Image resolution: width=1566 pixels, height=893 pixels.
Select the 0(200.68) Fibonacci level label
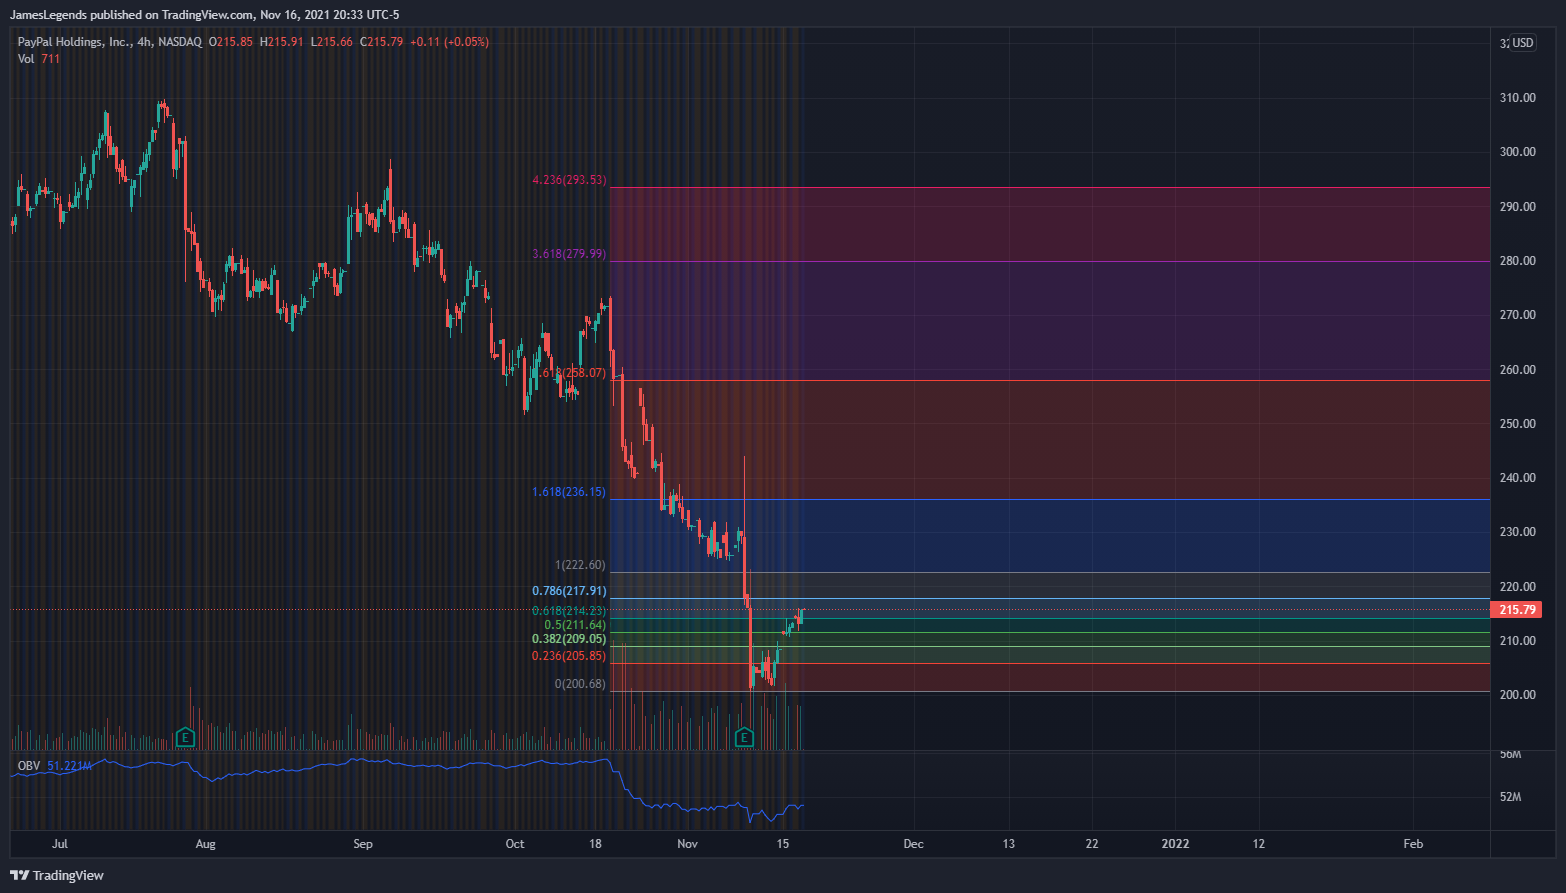point(581,684)
